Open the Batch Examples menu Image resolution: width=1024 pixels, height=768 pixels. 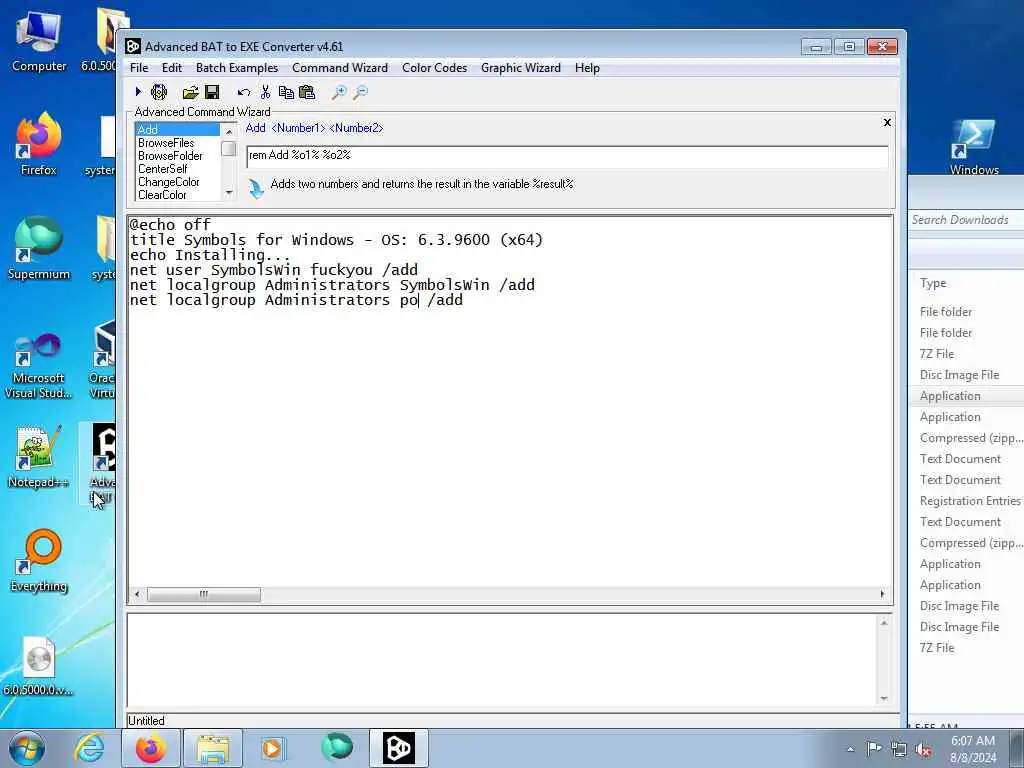pyautogui.click(x=237, y=68)
